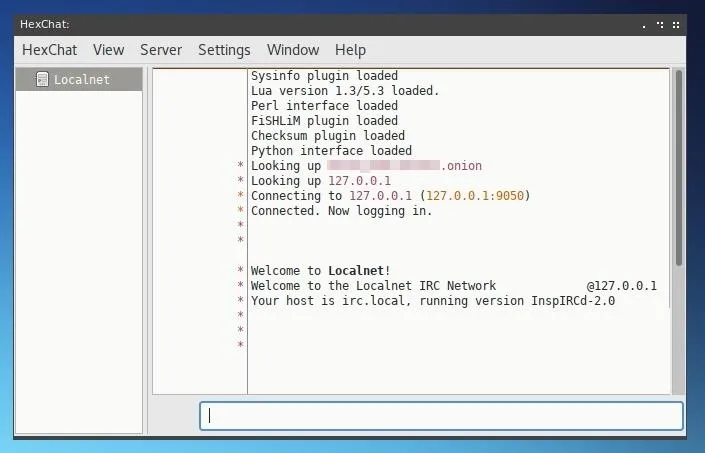The width and height of the screenshot is (705, 453).
Task: Click the 'Perl interface loaded' line
Action: pyautogui.click(x=324, y=106)
